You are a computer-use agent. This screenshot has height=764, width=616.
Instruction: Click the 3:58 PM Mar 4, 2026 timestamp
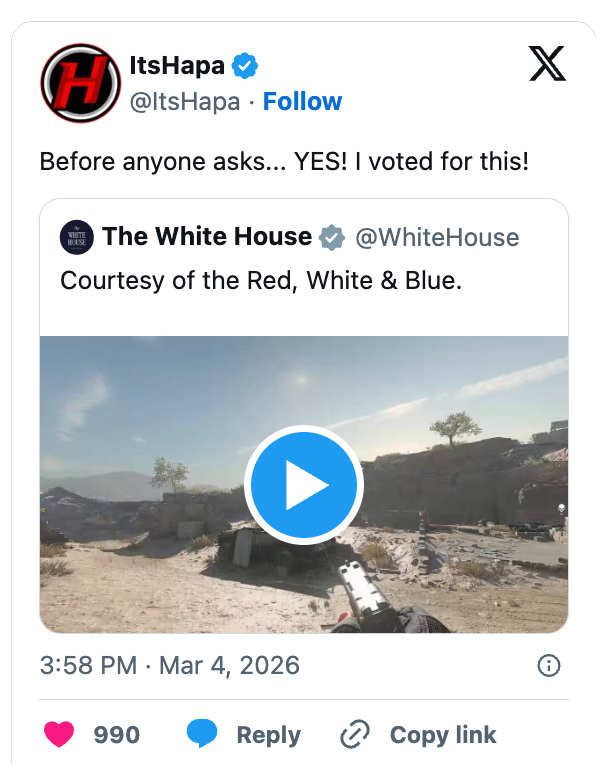point(169,665)
